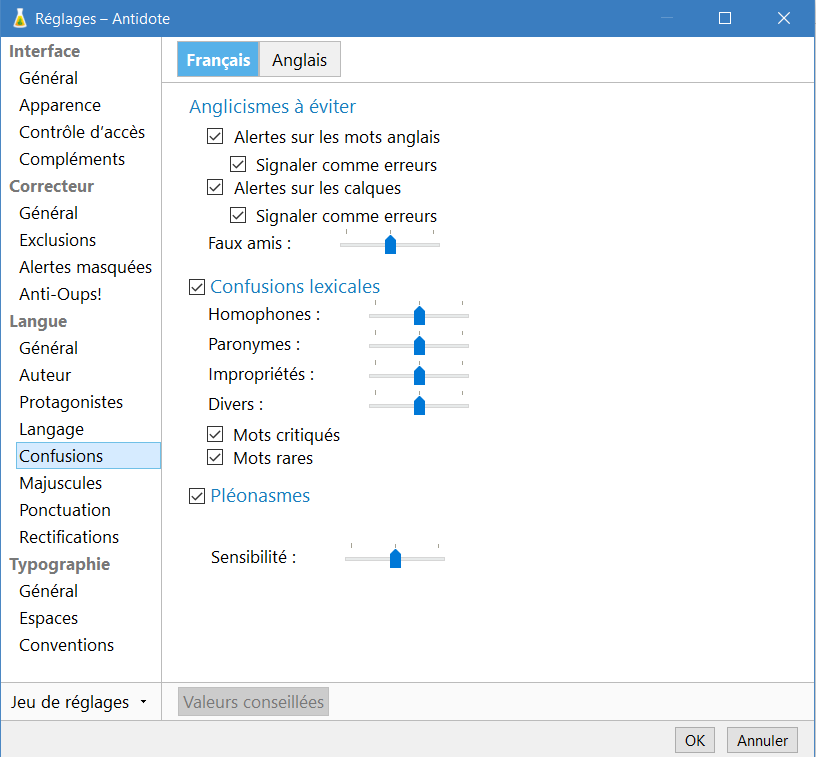
Task: Uncheck the Mots rares option
Action: (x=215, y=457)
